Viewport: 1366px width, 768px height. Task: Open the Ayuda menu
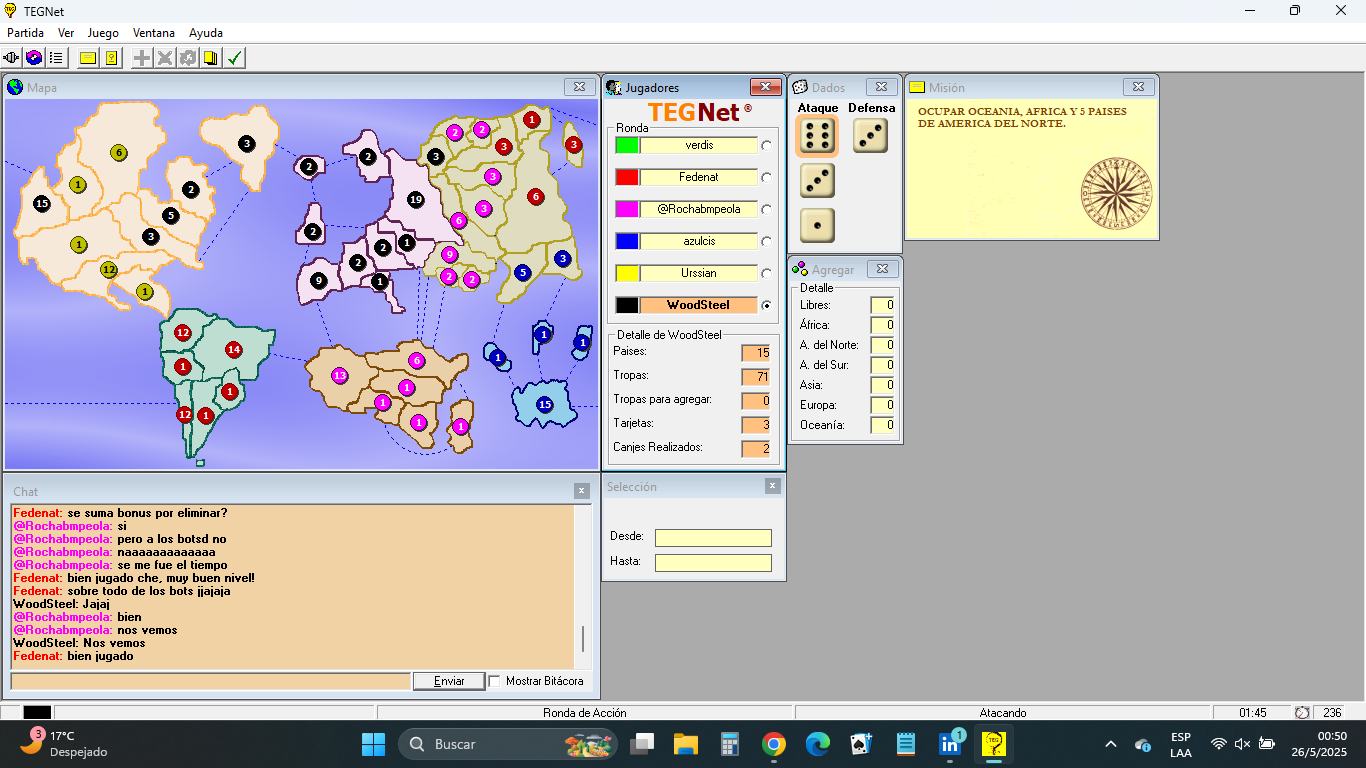(x=206, y=33)
